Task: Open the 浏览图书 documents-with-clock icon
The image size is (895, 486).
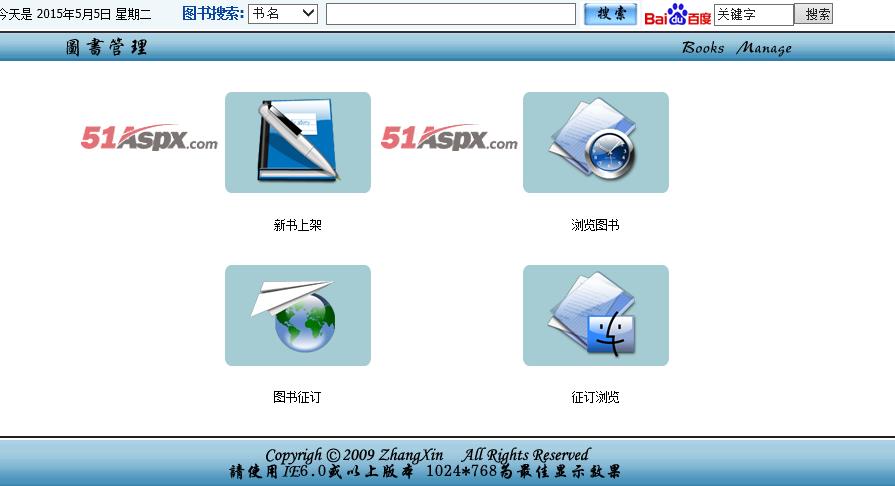Action: [x=596, y=142]
